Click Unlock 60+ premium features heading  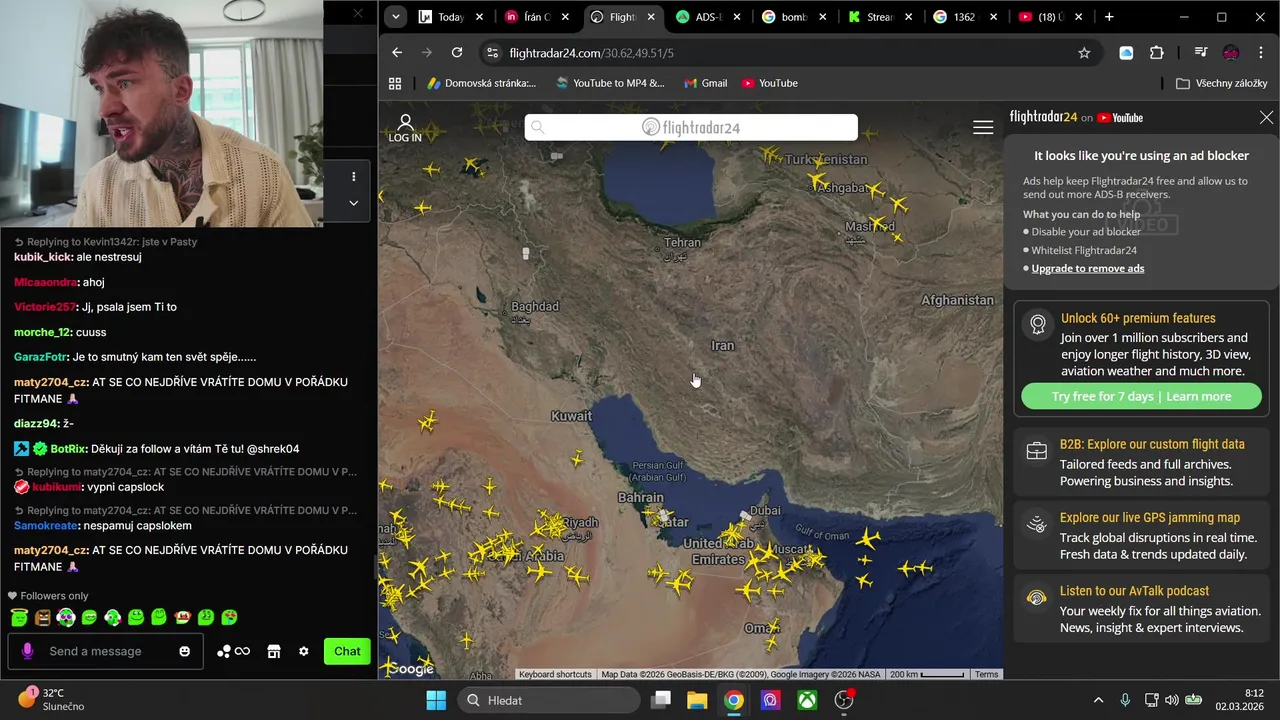point(1138,318)
